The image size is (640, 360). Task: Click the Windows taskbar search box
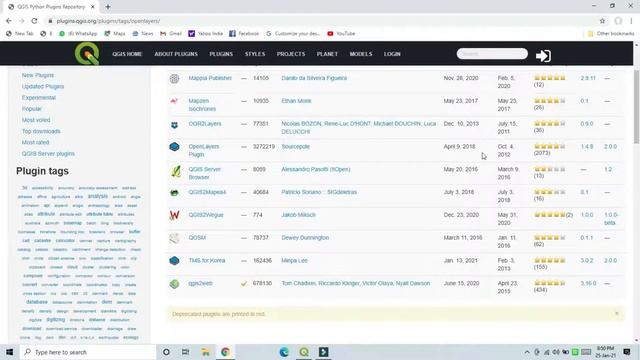click(87, 352)
